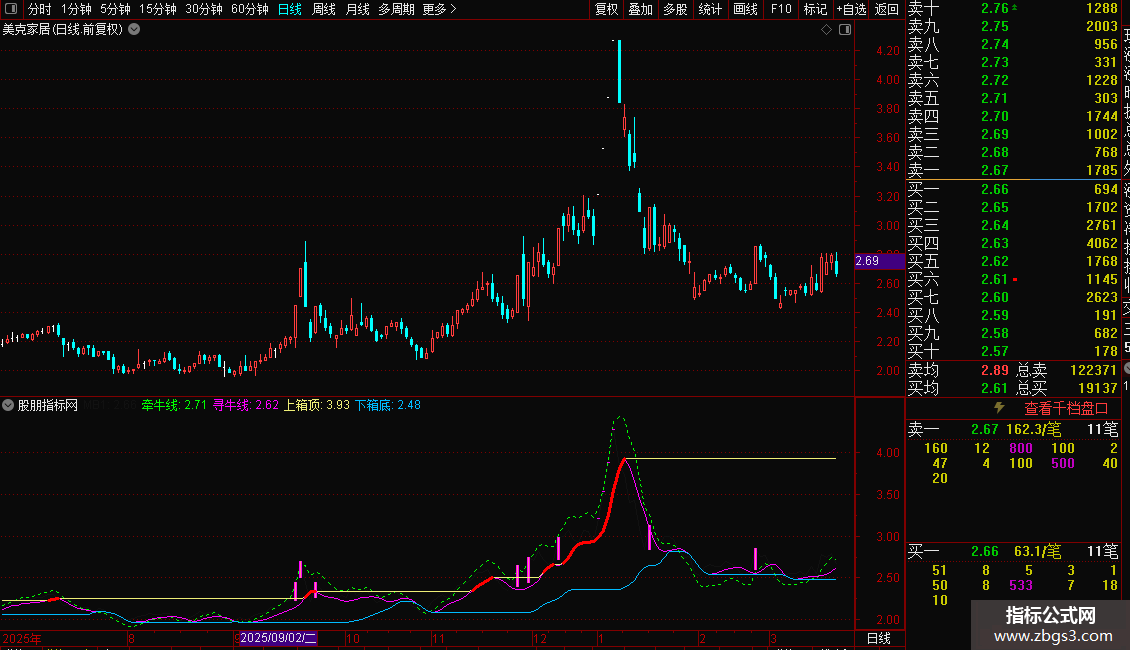The width and height of the screenshot is (1130, 650).
Task: Click the 63.1/笔 value in 买一 detail
Action: pyautogui.click(x=1037, y=551)
